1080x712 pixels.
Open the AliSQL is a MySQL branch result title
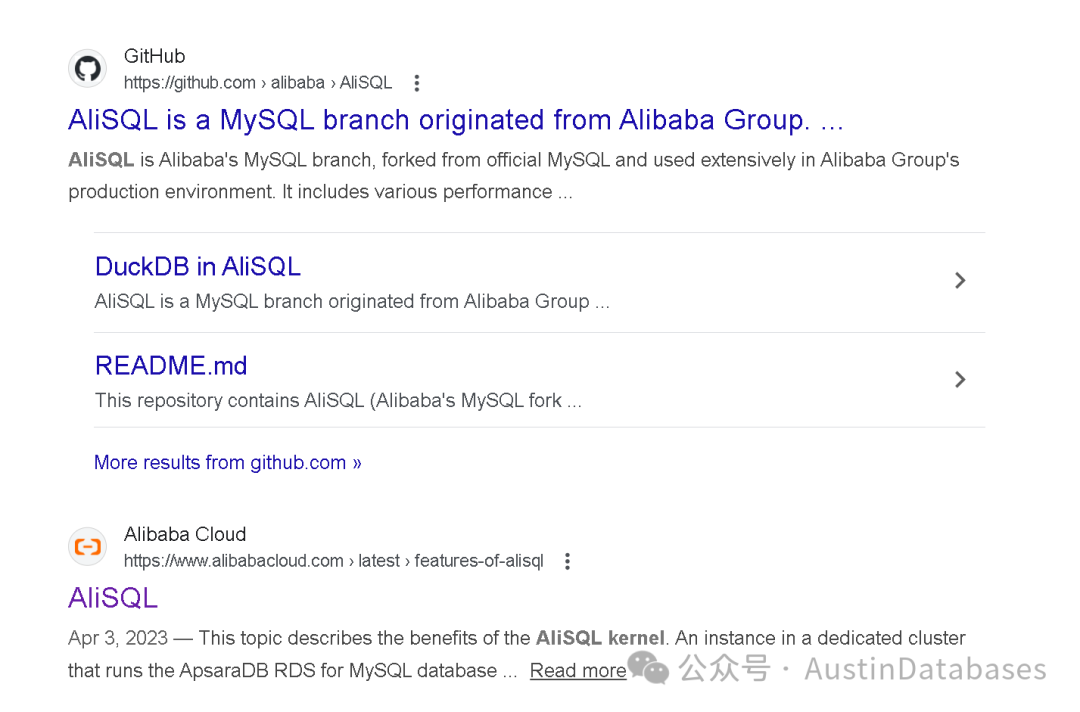pyautogui.click(x=456, y=120)
